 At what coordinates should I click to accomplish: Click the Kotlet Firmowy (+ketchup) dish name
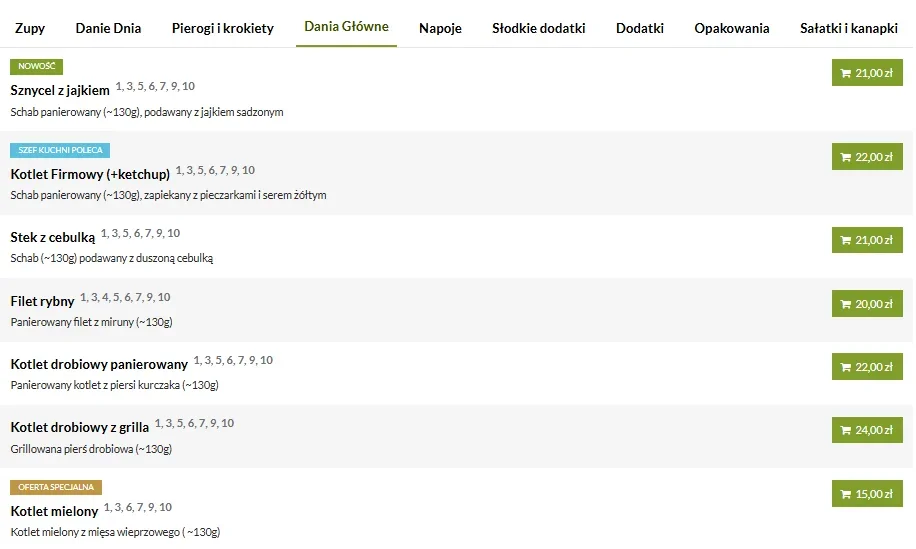(x=90, y=174)
